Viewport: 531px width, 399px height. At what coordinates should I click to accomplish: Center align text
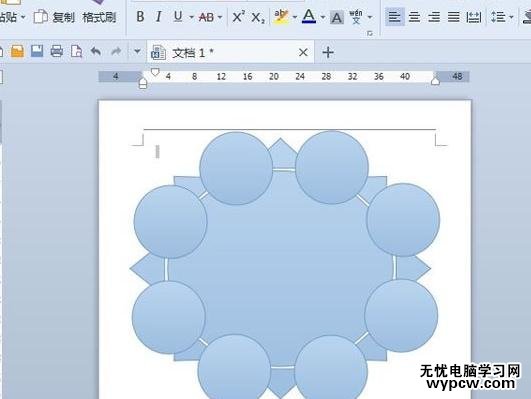point(415,17)
